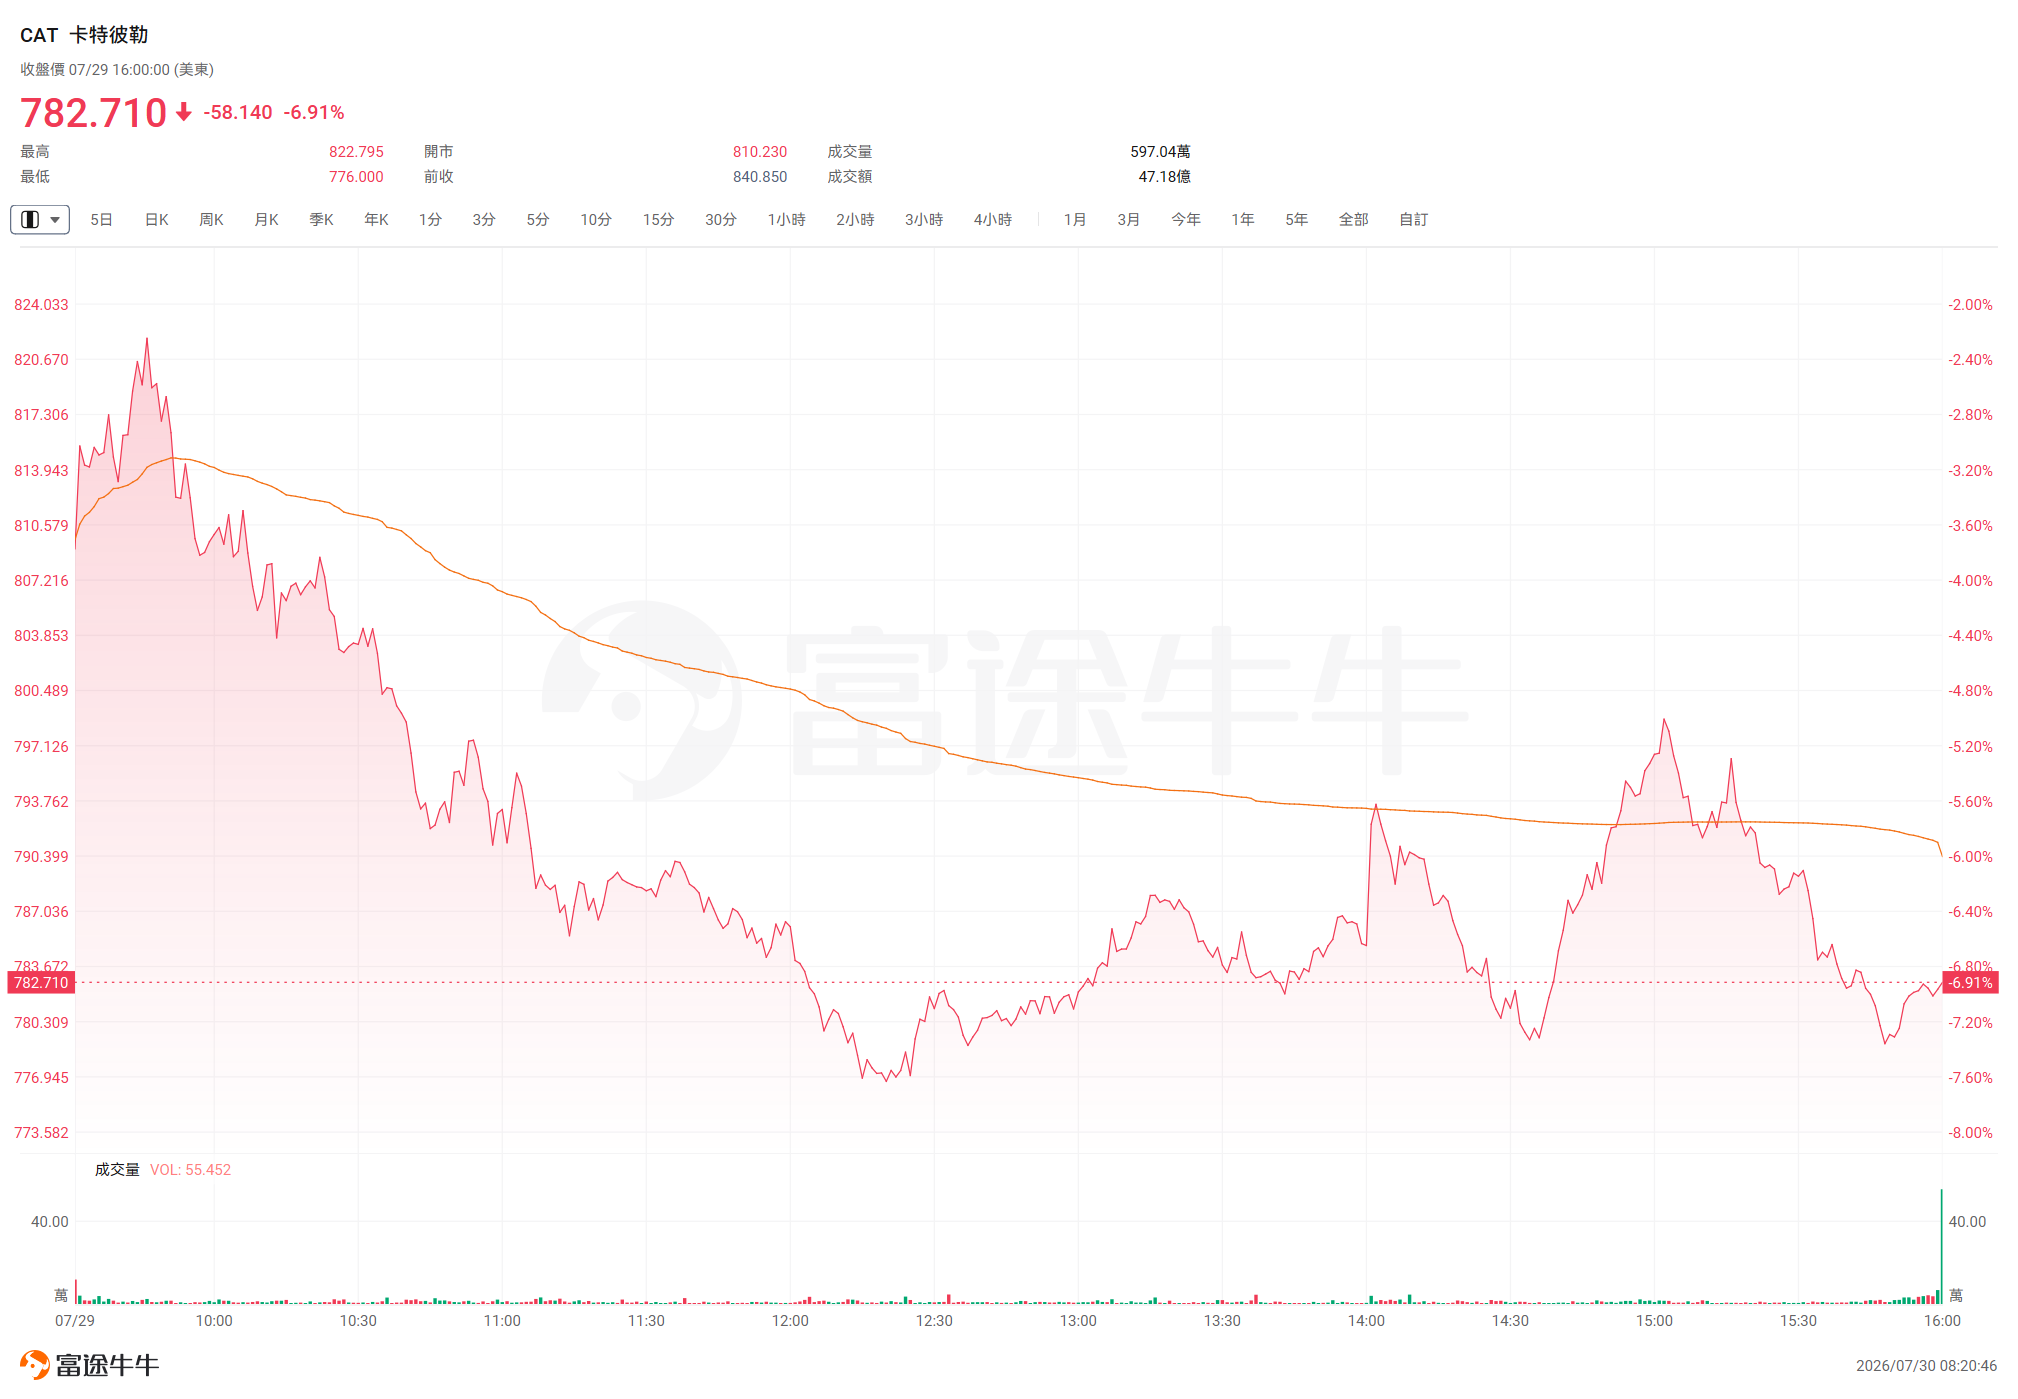Show the 2小時 chart
This screenshot has width=2018, height=1399.
click(855, 219)
